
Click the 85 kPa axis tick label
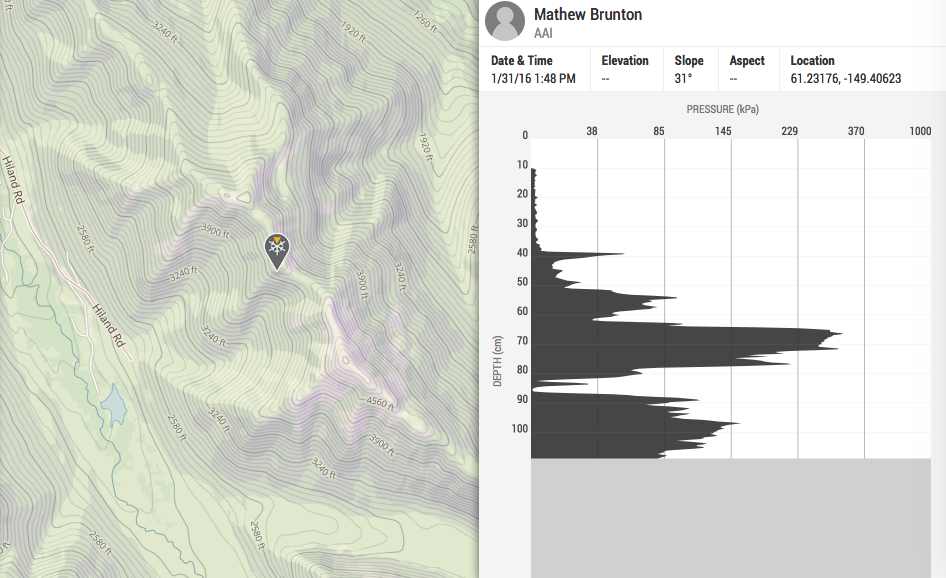pos(659,131)
